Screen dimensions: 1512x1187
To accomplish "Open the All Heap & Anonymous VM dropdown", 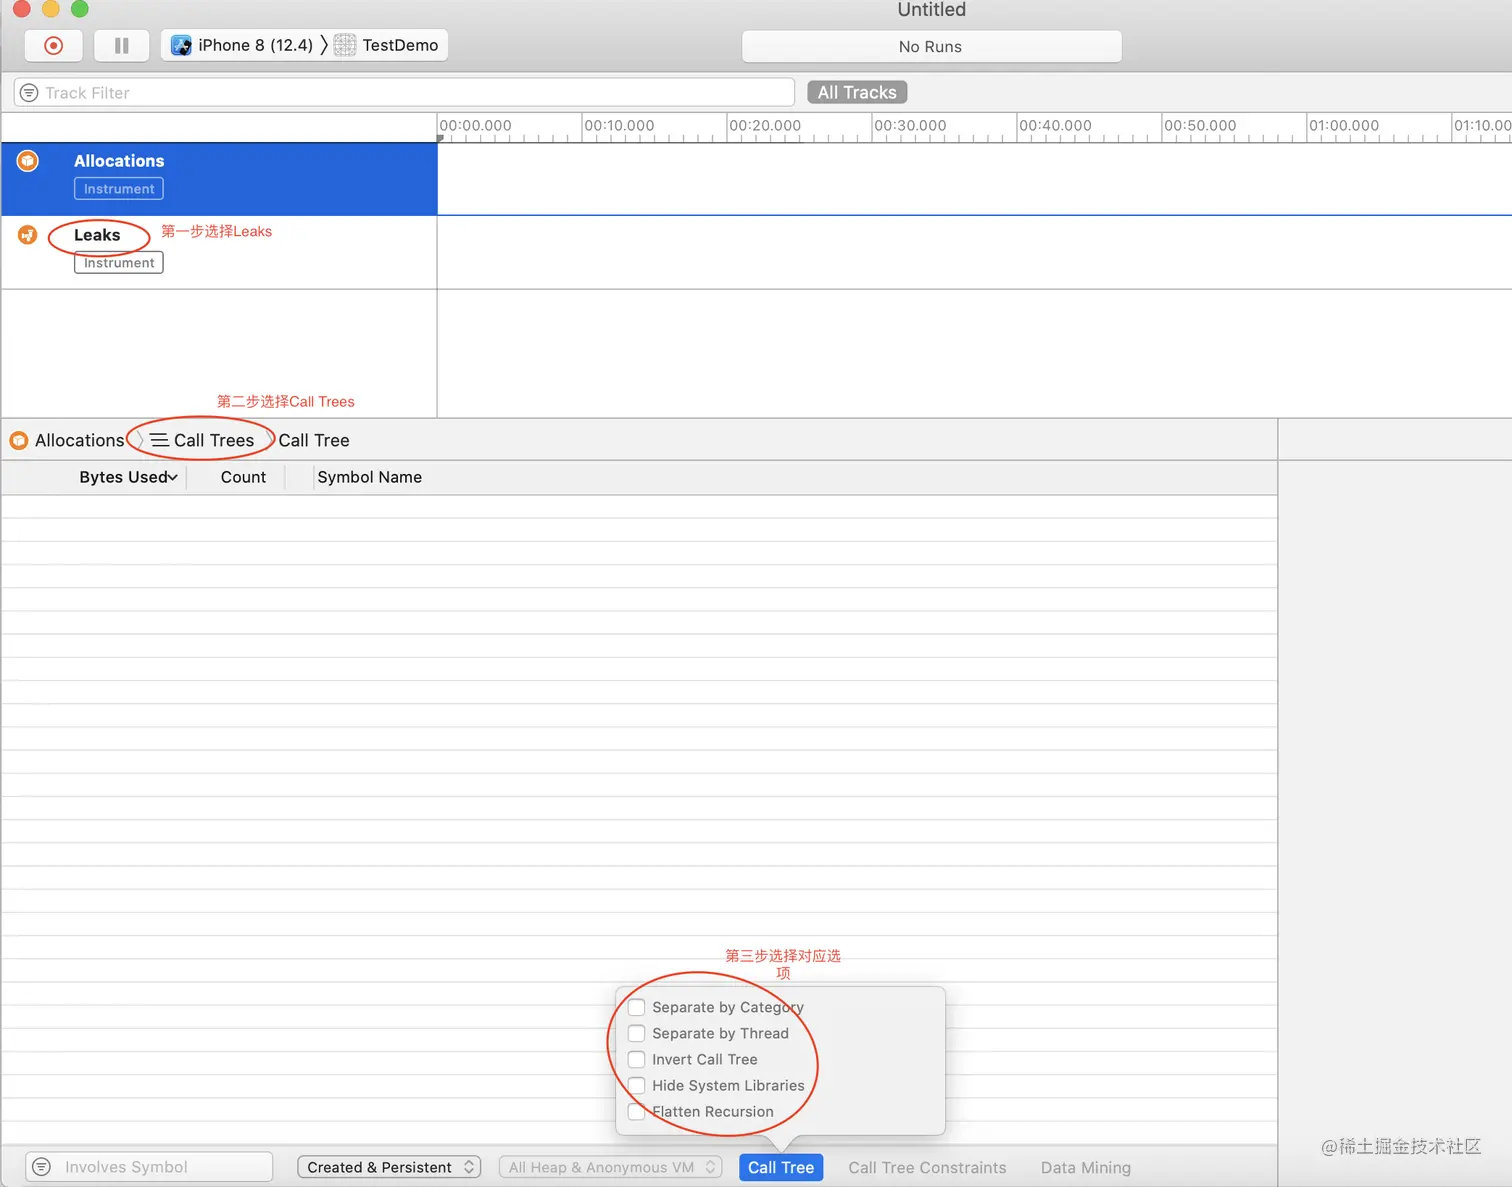I will pos(610,1167).
